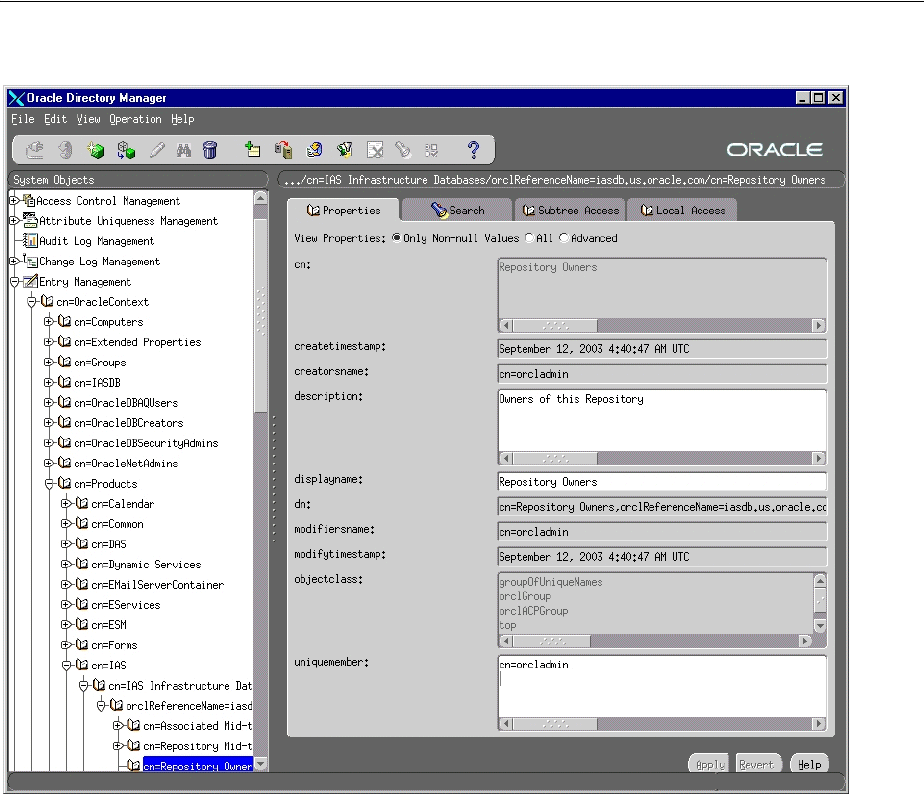The height and width of the screenshot is (794, 924).
Task: Click the Help button at bottom right
Action: tap(809, 764)
